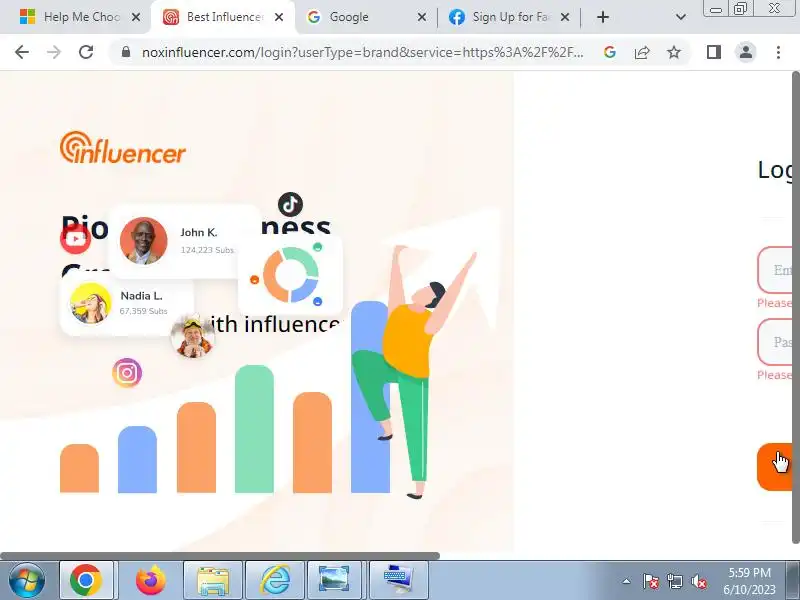Click the horizontal page scrollbar
The height and width of the screenshot is (600, 800).
219,556
